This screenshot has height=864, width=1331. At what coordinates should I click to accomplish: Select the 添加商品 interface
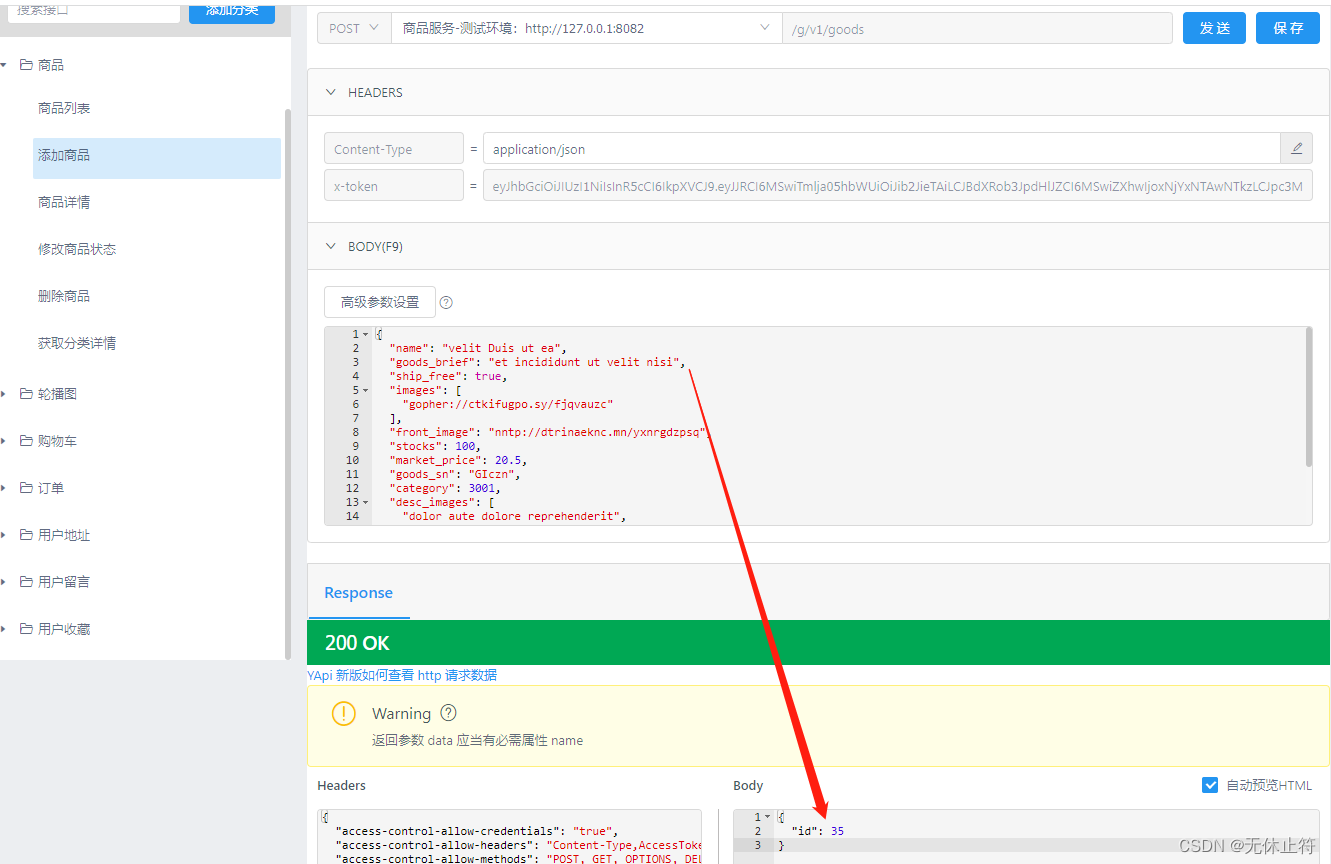pyautogui.click(x=157, y=158)
